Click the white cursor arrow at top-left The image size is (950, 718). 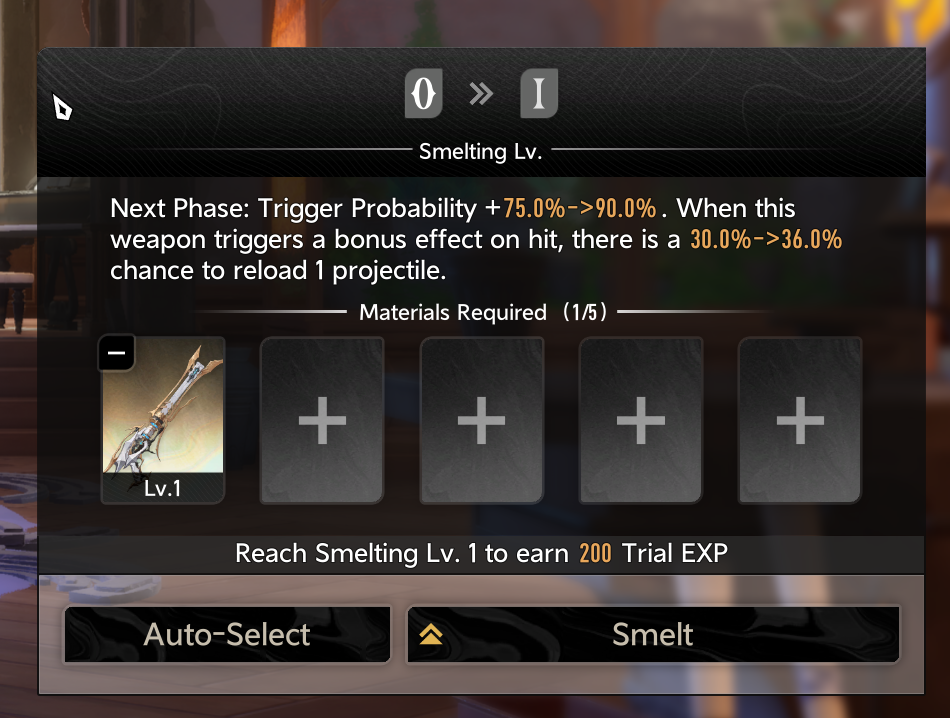tap(61, 107)
